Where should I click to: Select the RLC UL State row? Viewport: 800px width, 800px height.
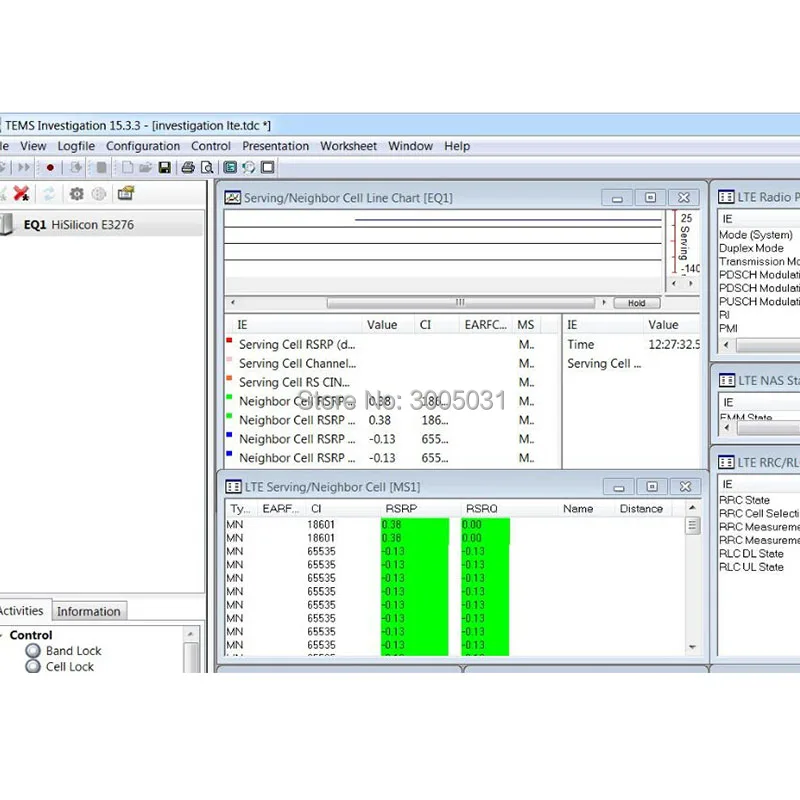point(751,567)
